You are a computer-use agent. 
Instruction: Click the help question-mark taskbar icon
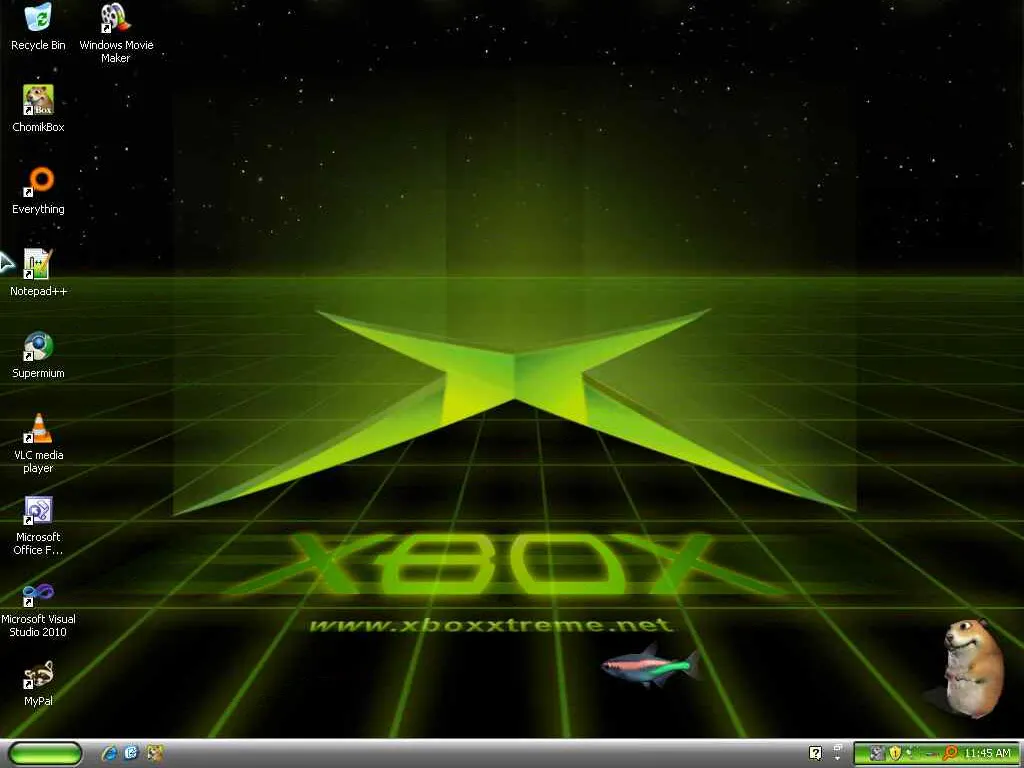(816, 753)
